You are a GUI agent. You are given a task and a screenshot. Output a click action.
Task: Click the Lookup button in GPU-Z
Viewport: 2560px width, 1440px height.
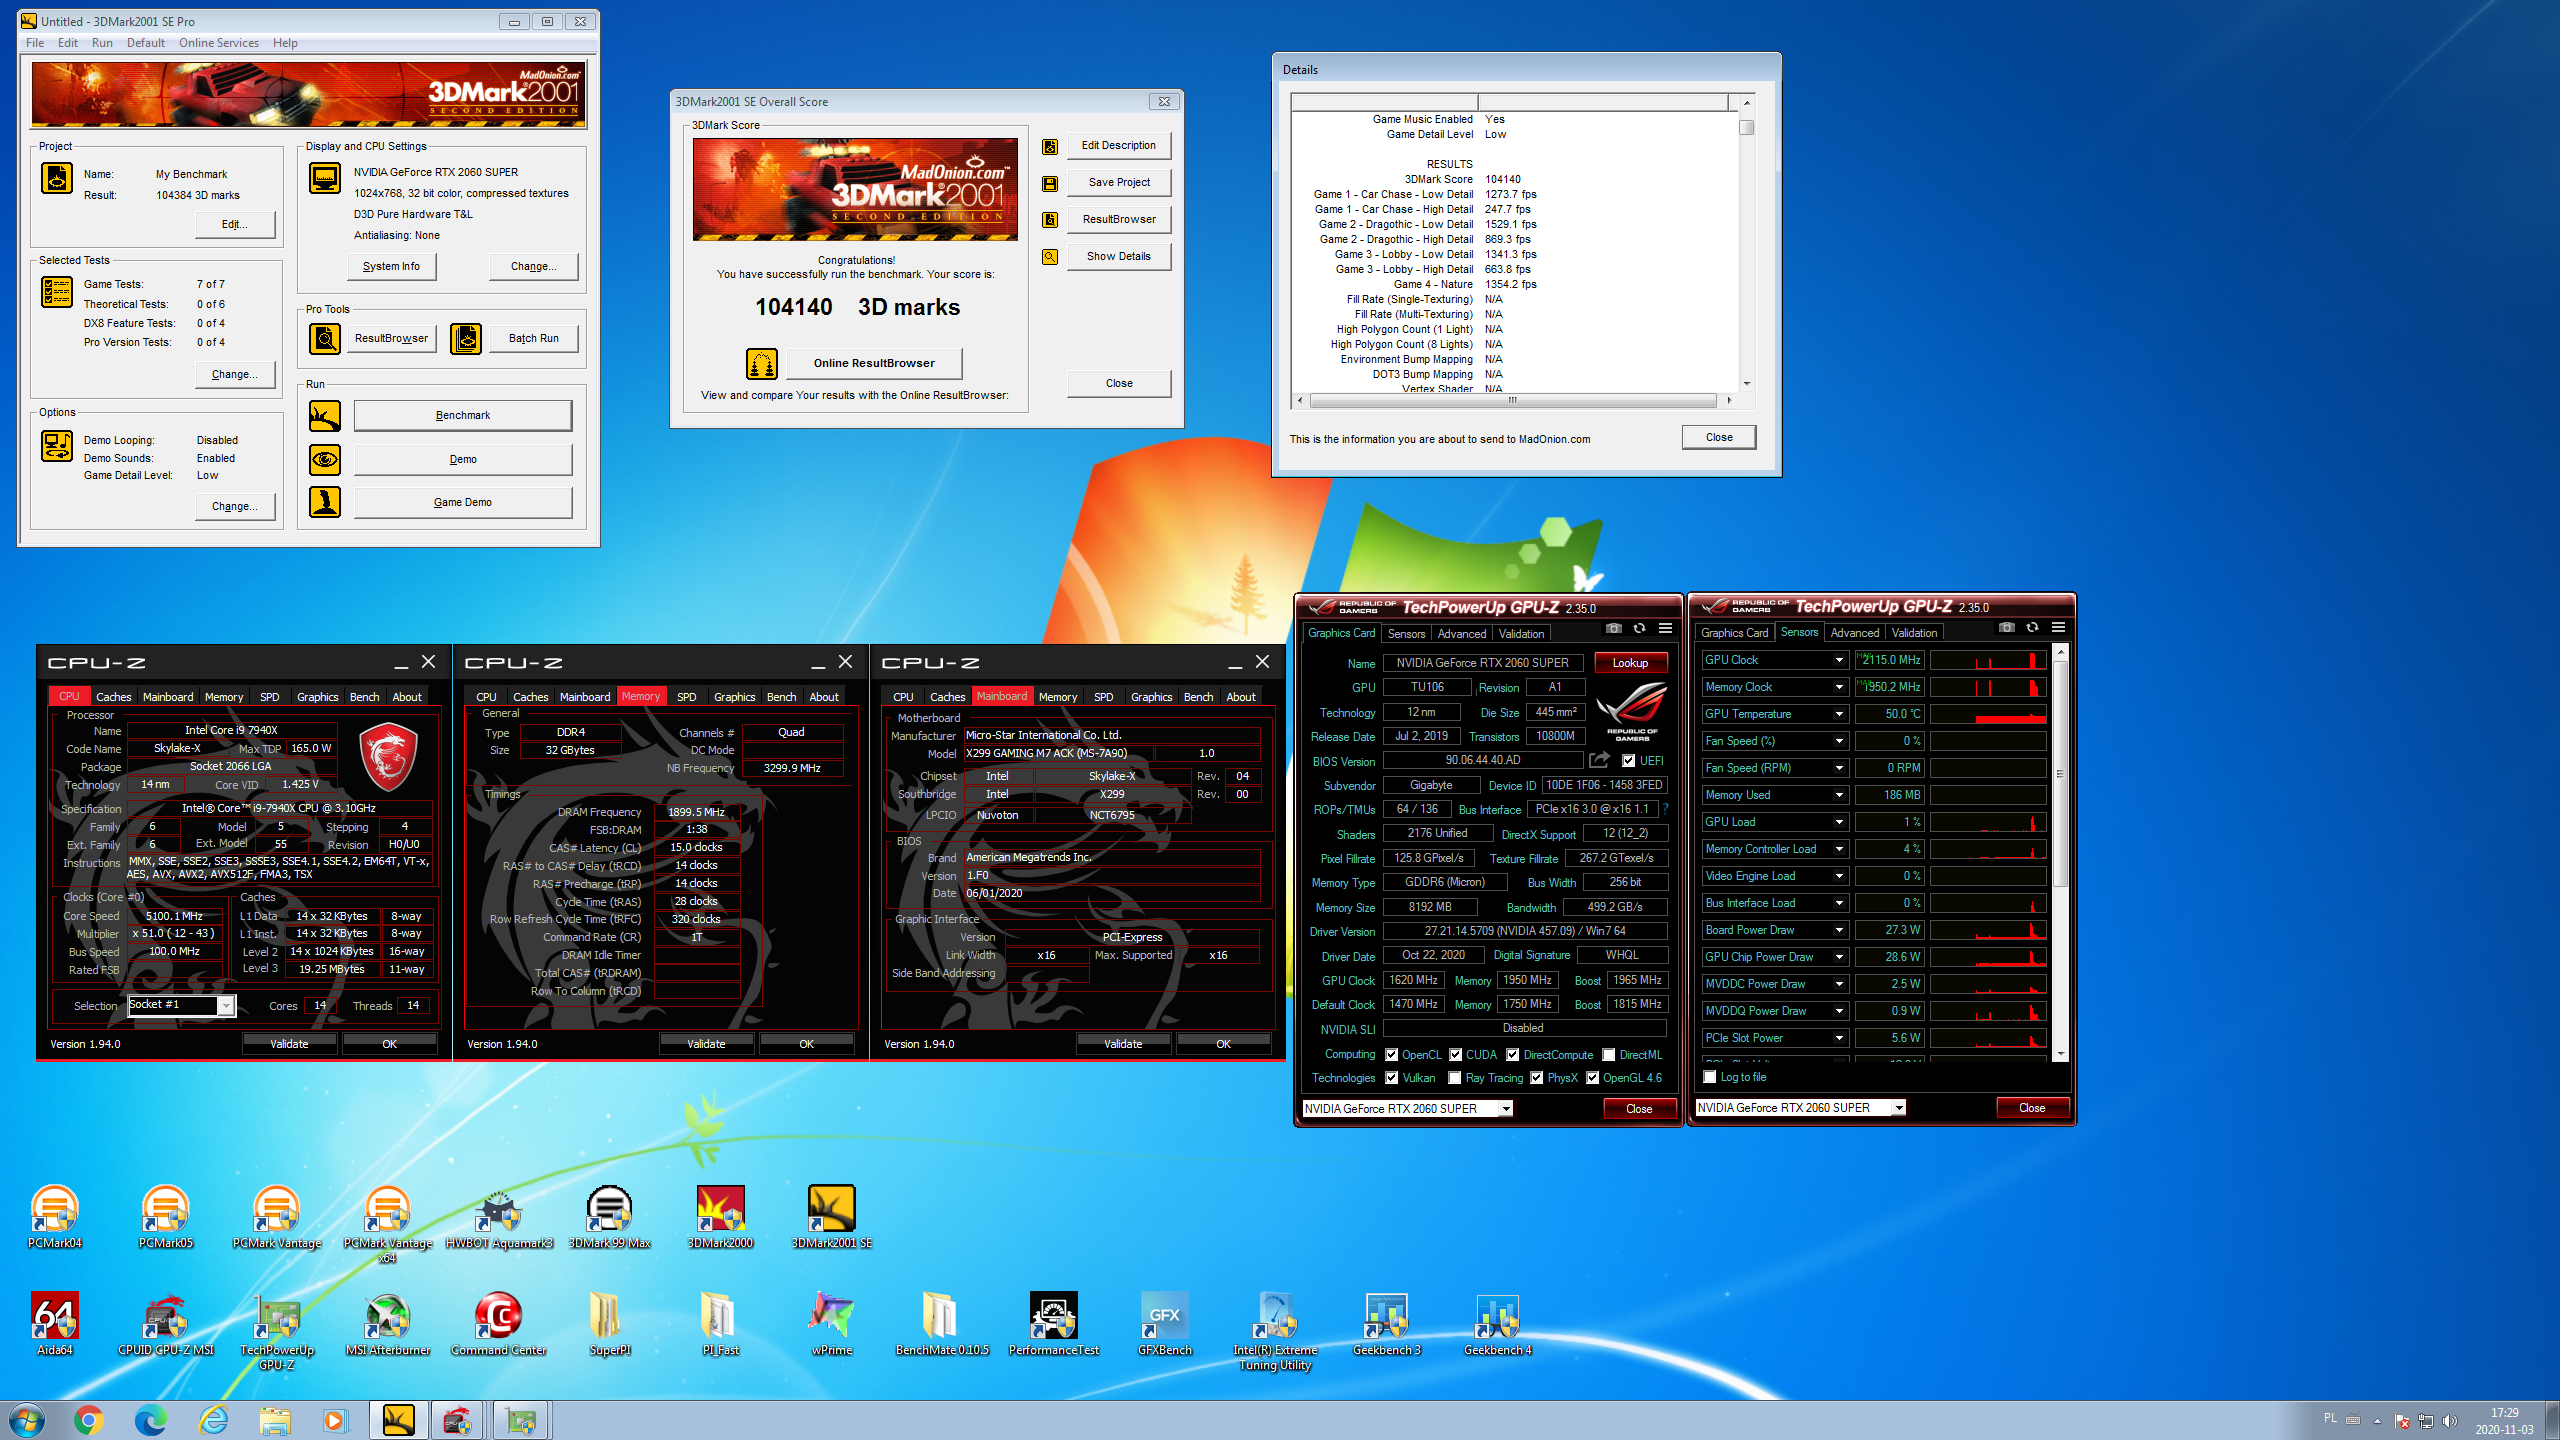(x=1630, y=663)
